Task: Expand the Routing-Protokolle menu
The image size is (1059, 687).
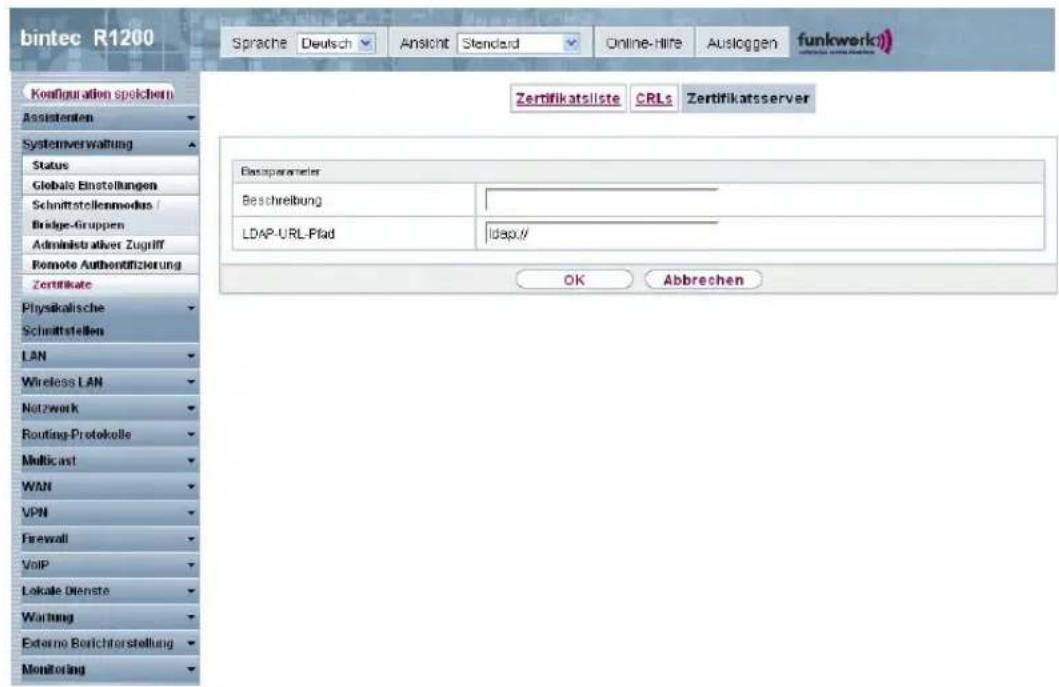Action: coord(109,434)
